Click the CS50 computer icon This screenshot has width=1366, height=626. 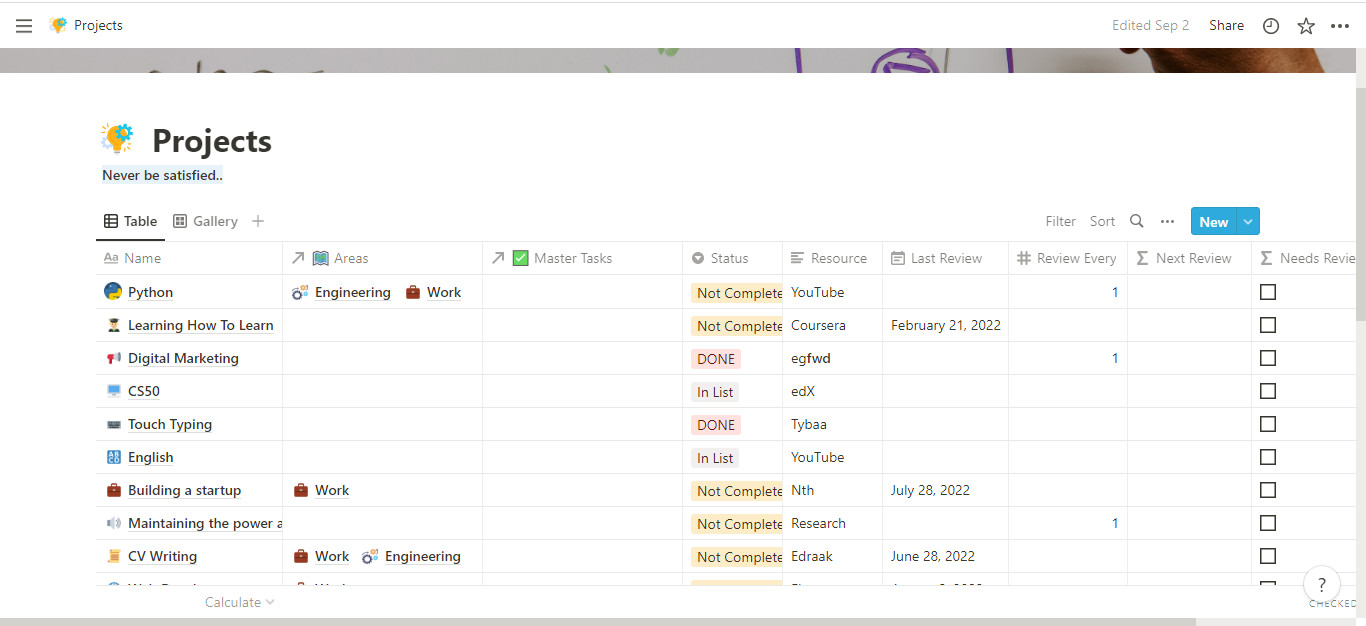tap(113, 391)
